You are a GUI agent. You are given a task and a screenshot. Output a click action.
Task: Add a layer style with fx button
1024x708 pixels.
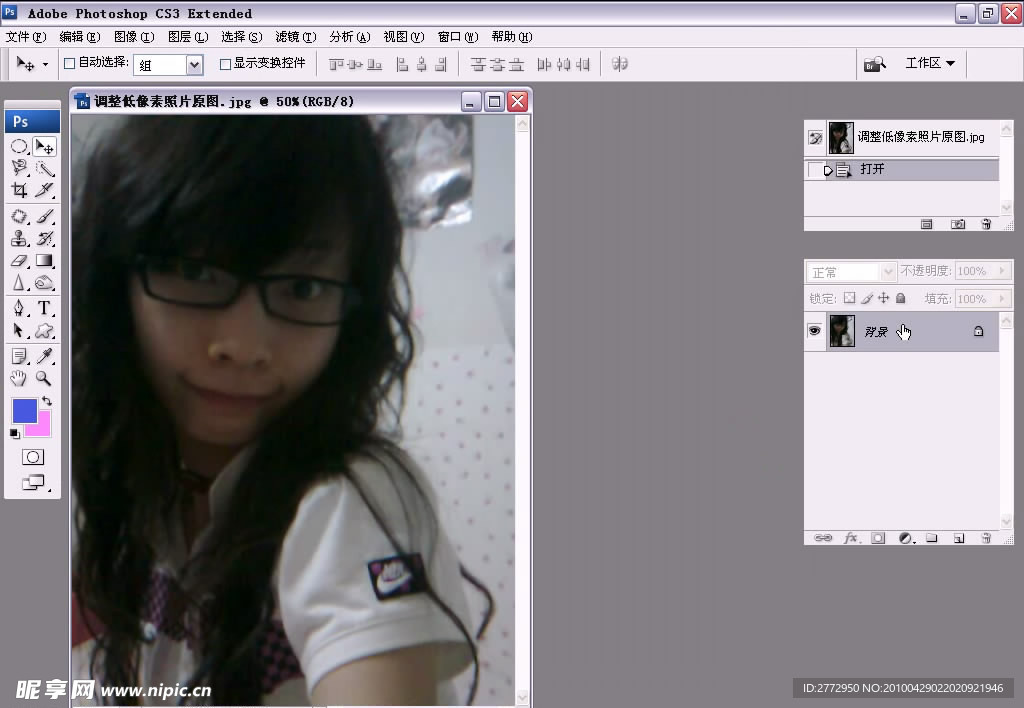tap(850, 538)
